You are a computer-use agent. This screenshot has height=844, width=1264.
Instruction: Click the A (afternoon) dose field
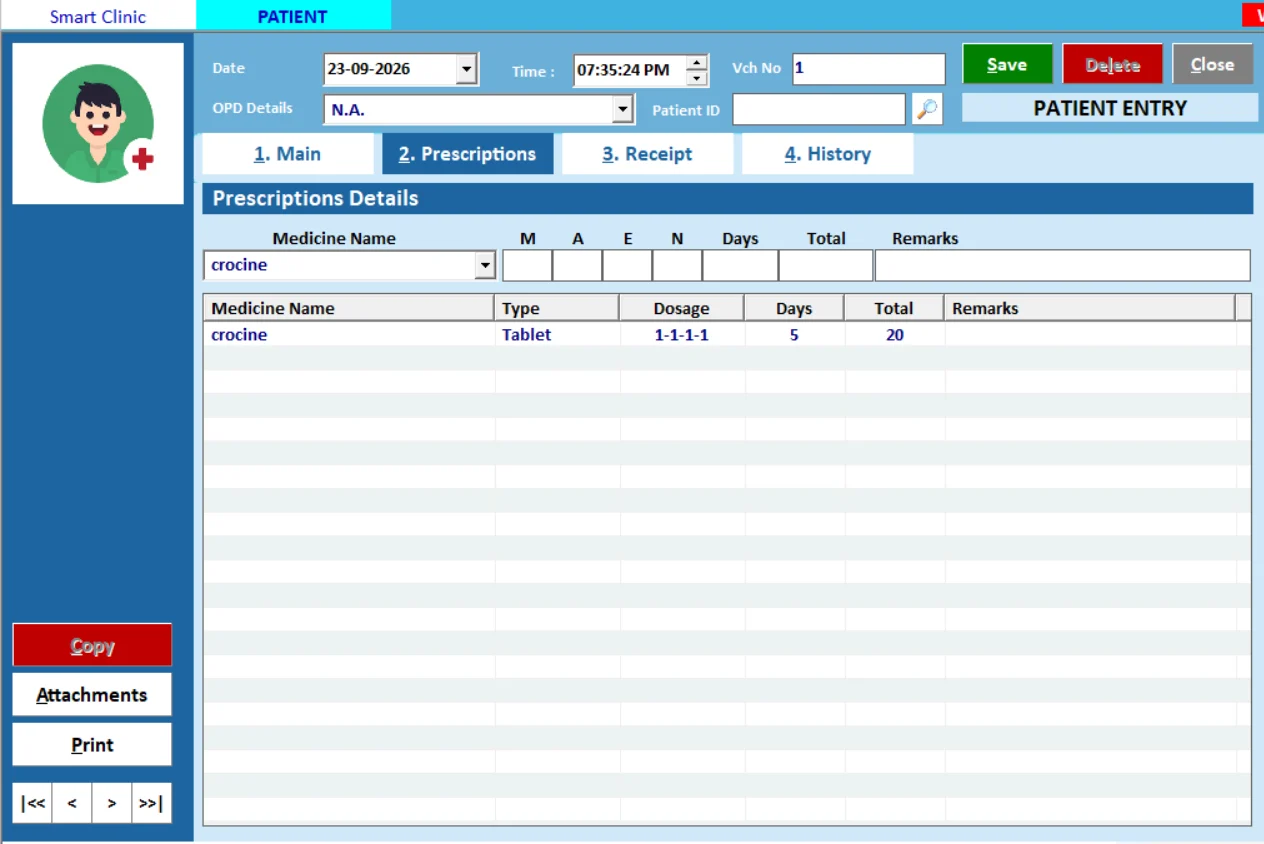[577, 265]
